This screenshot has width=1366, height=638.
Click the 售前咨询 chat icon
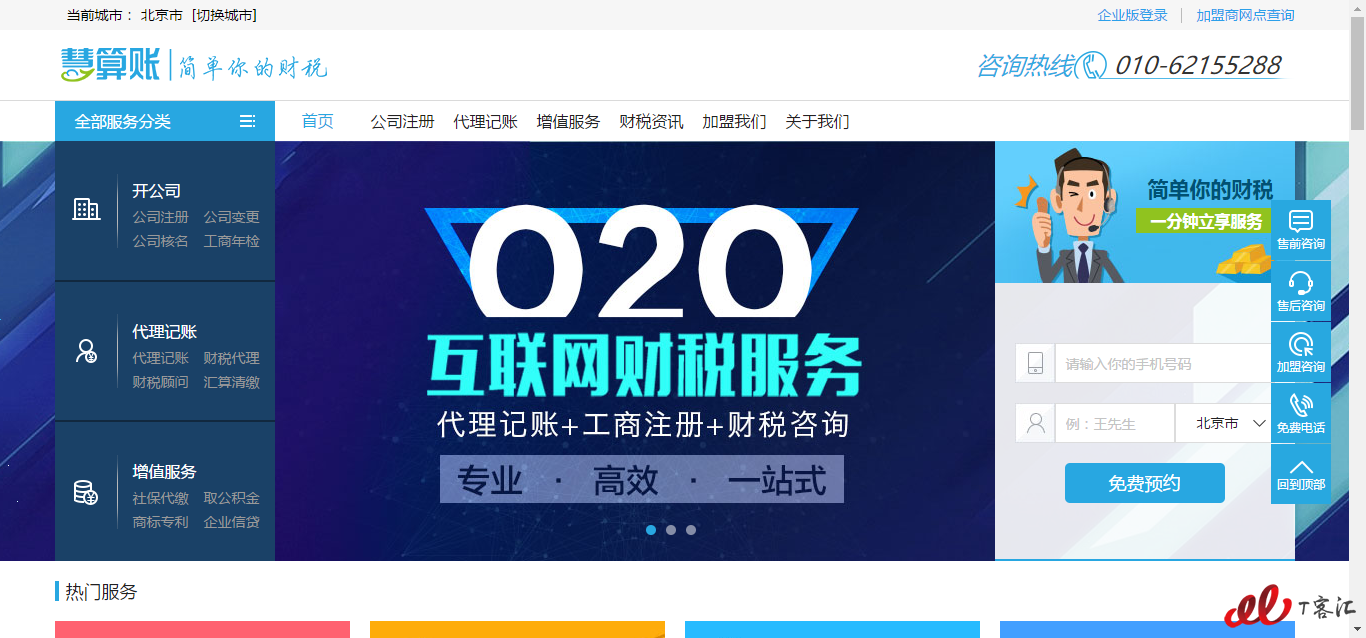click(x=1300, y=221)
